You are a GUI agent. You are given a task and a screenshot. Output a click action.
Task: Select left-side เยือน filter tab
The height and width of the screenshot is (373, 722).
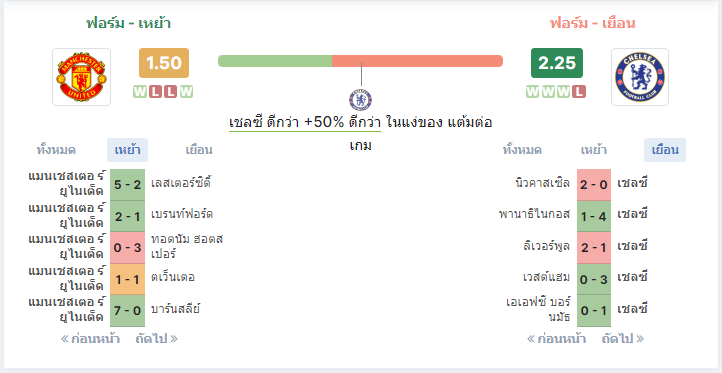coord(199,150)
